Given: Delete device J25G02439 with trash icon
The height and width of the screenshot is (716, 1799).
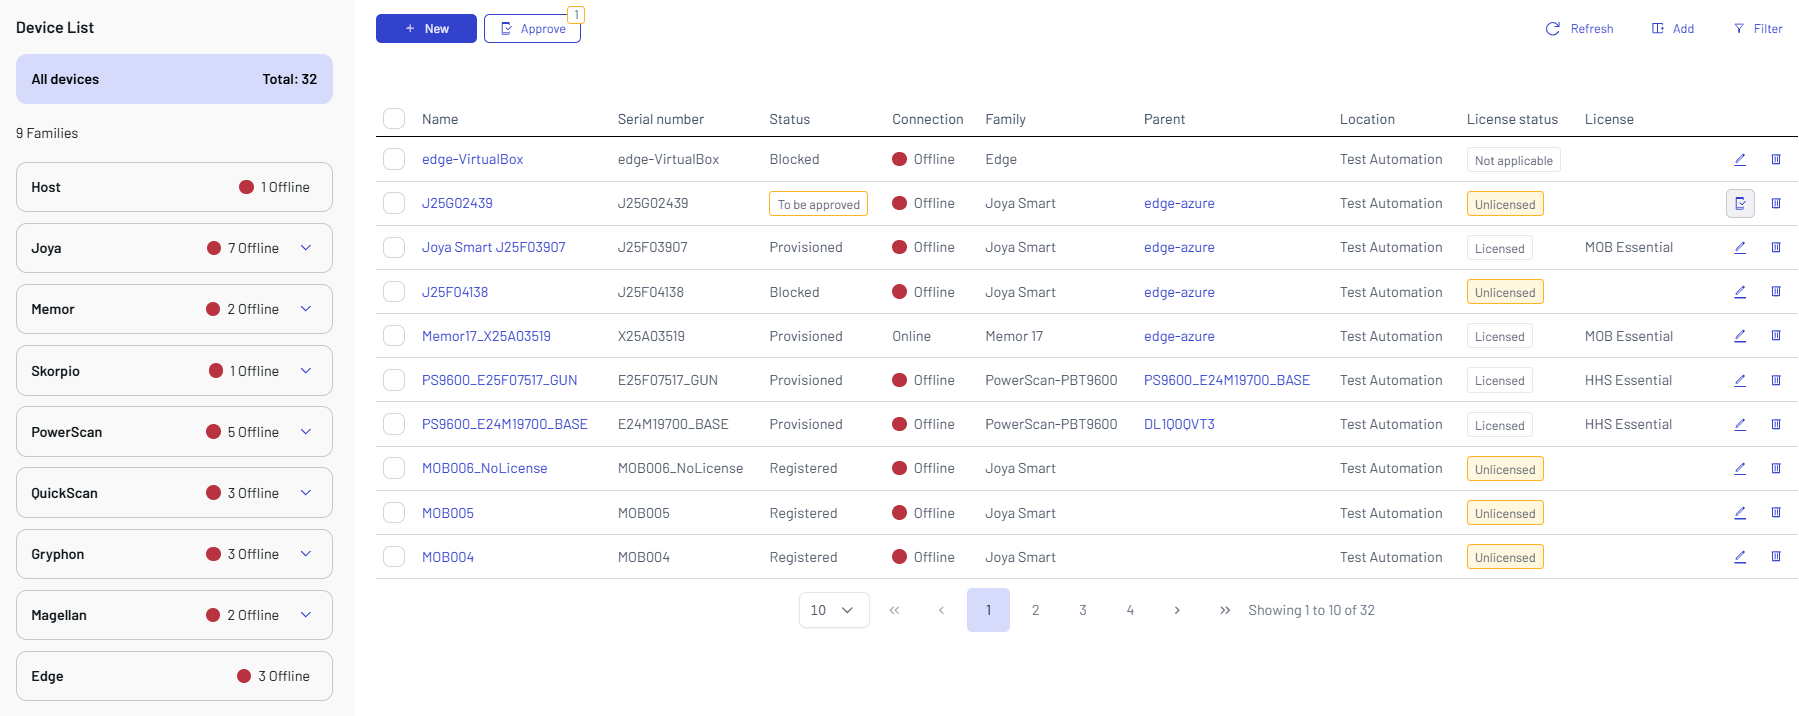Looking at the screenshot, I should (1776, 203).
